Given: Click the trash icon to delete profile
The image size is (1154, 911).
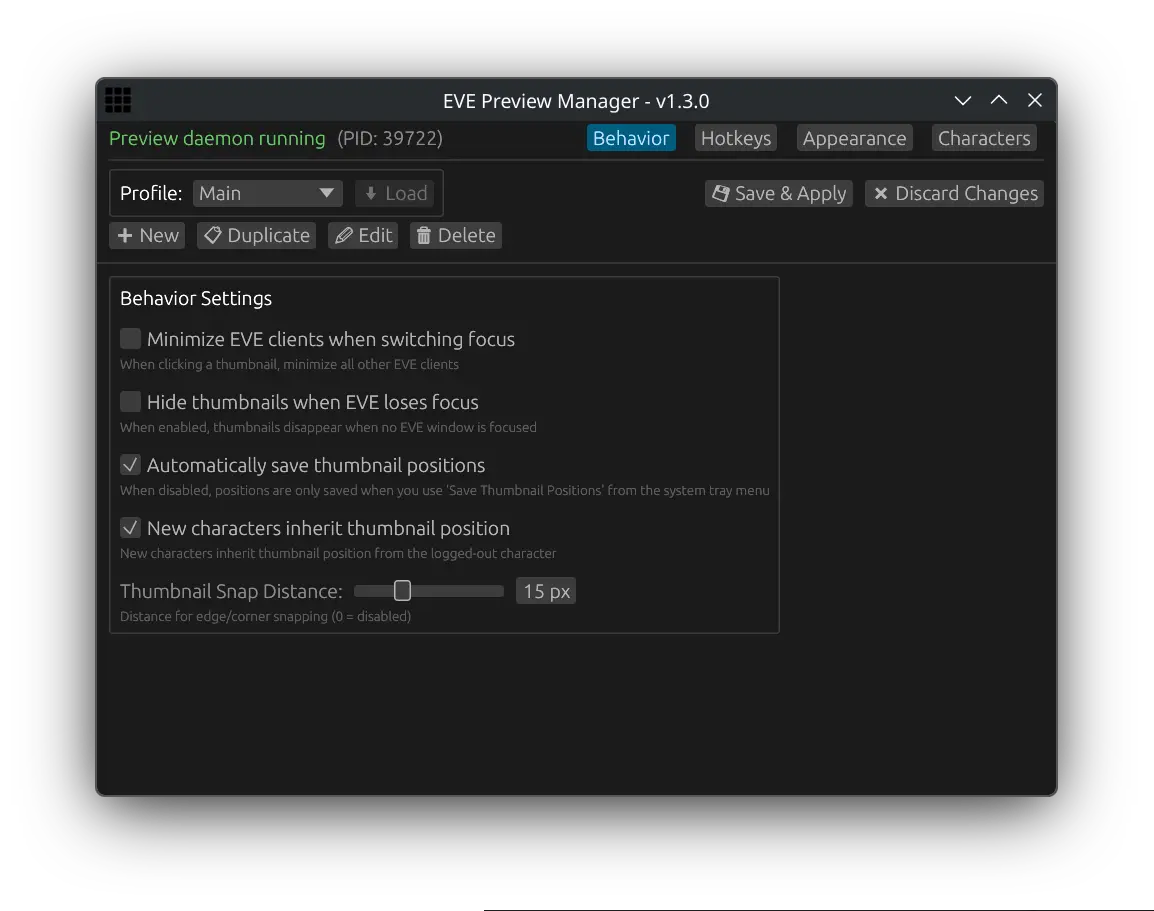Looking at the screenshot, I should coord(425,235).
